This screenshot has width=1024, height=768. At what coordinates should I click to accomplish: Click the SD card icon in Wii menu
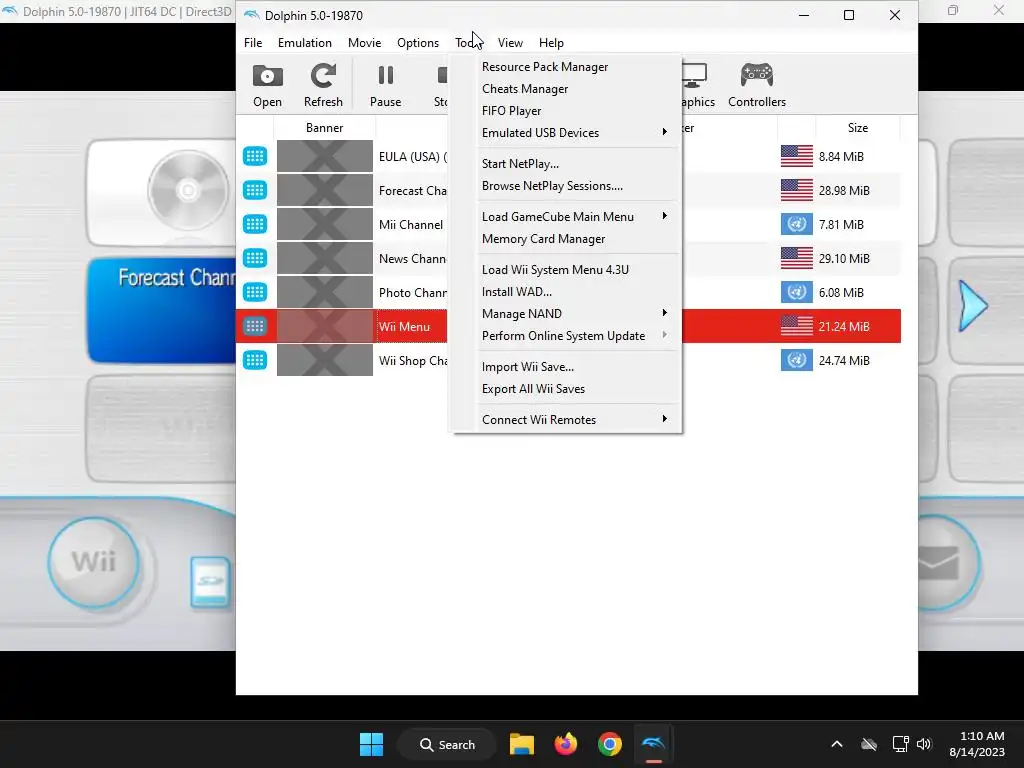click(x=210, y=582)
